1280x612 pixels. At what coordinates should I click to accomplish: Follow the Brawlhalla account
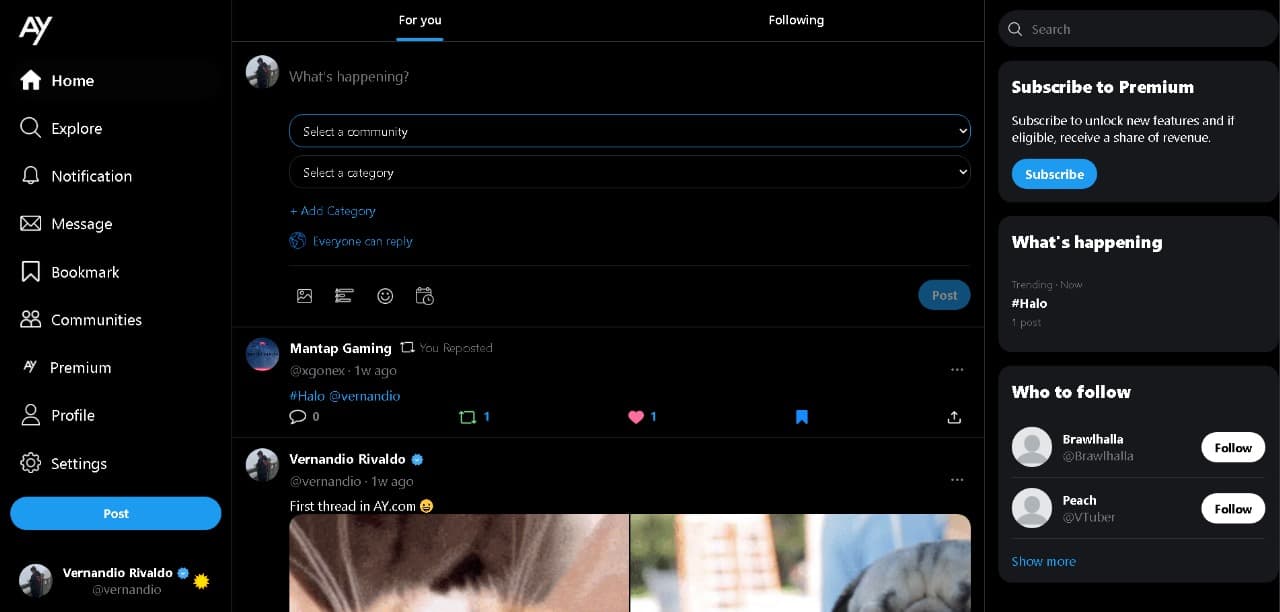click(1232, 447)
